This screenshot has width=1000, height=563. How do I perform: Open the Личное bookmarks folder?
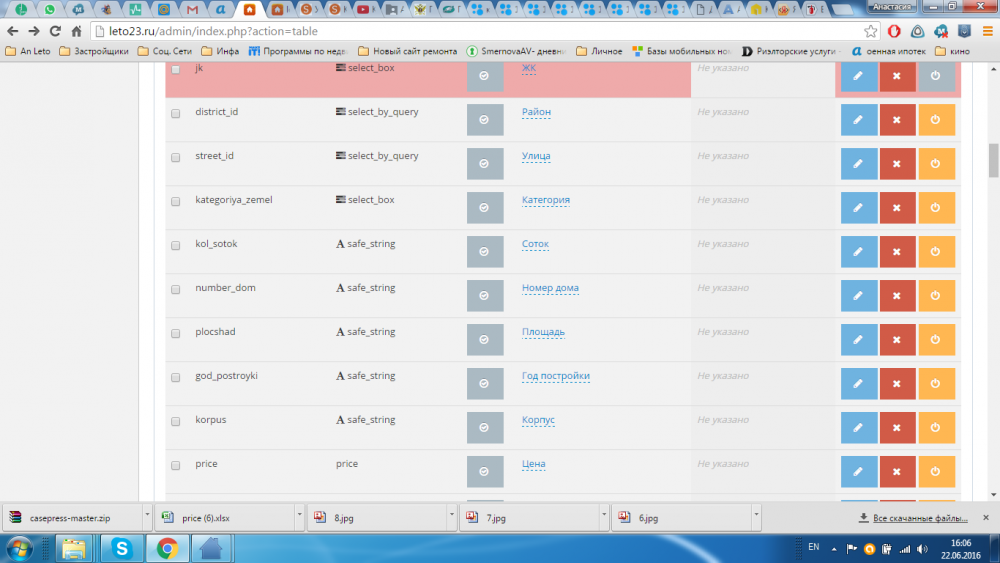(x=599, y=51)
